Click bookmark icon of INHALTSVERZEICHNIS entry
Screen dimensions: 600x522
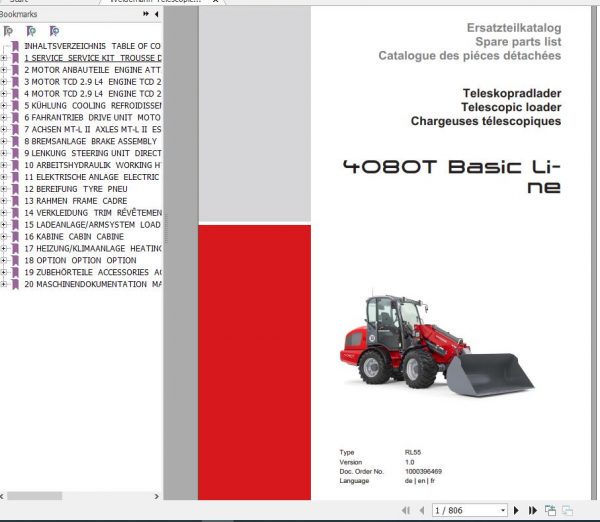click(x=15, y=46)
